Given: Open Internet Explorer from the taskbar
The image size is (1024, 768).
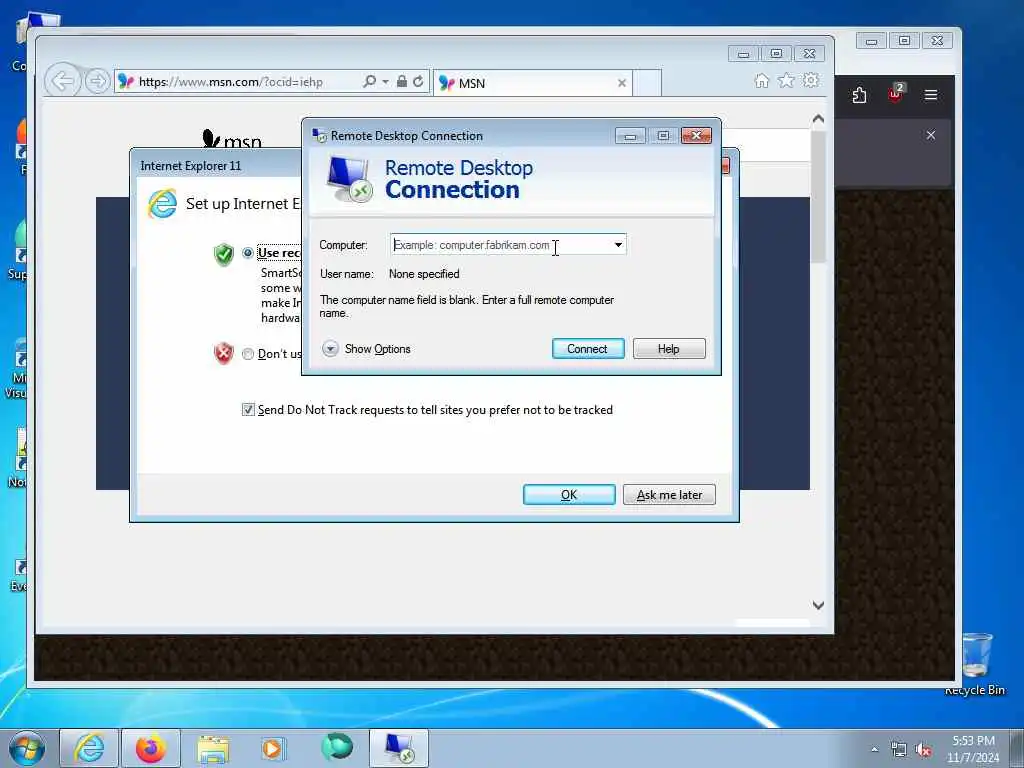Looking at the screenshot, I should click(89, 748).
